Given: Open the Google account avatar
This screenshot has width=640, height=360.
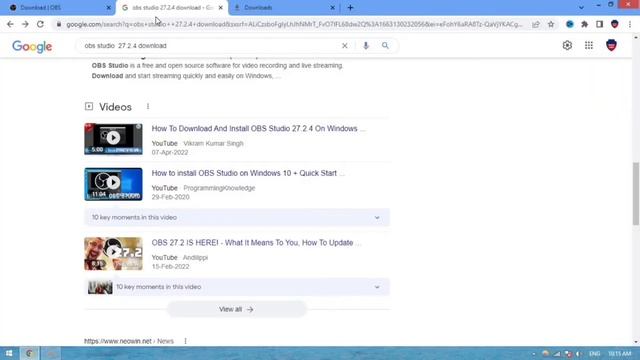Looking at the screenshot, I should [611, 45].
